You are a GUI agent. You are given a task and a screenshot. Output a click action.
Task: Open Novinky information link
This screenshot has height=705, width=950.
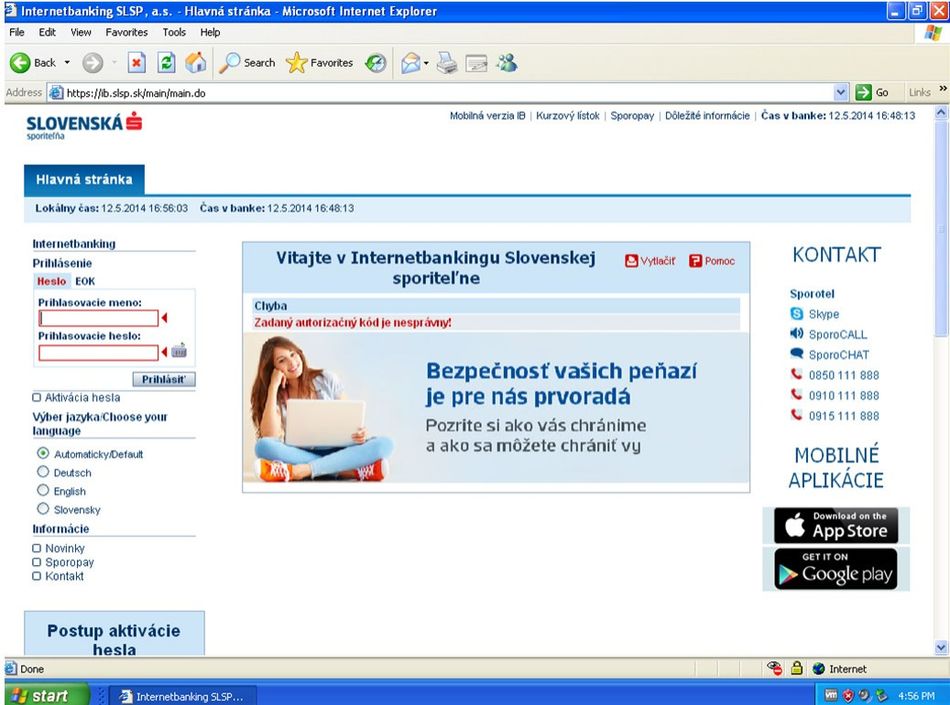tap(65, 548)
